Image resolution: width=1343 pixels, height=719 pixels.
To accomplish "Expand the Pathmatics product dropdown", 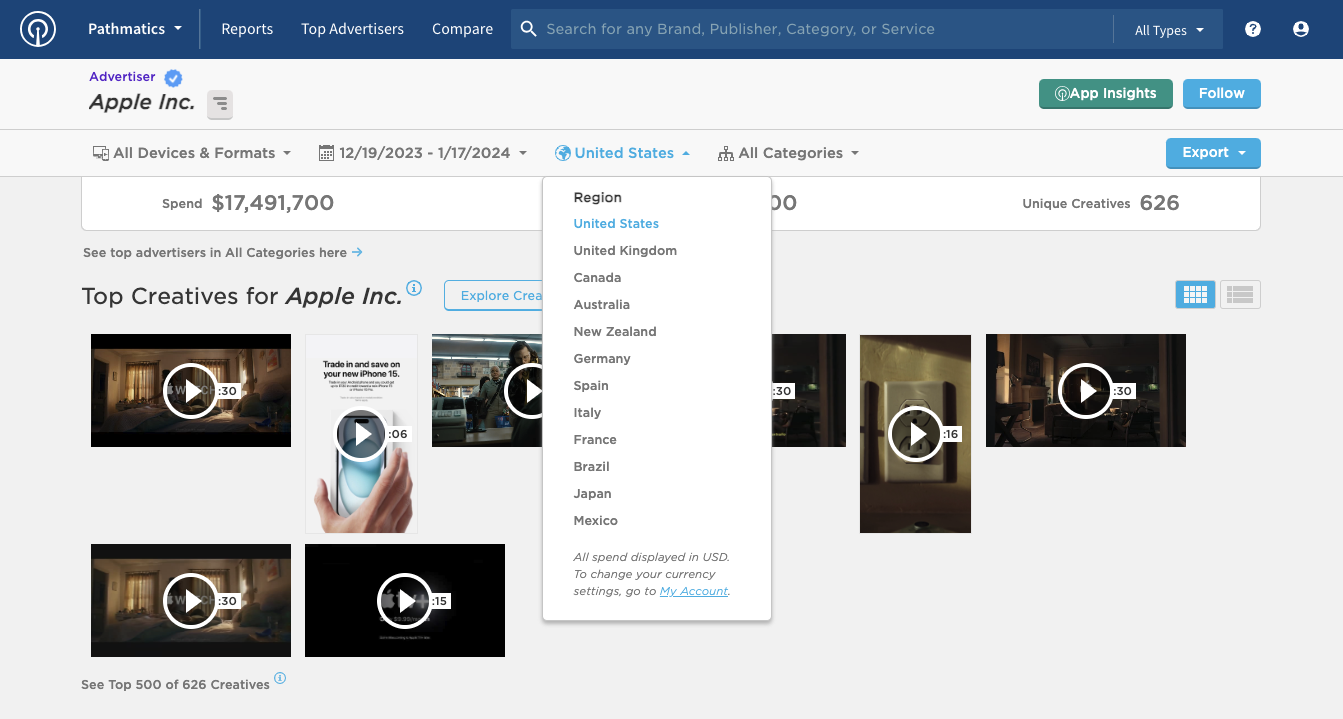I will (x=135, y=29).
